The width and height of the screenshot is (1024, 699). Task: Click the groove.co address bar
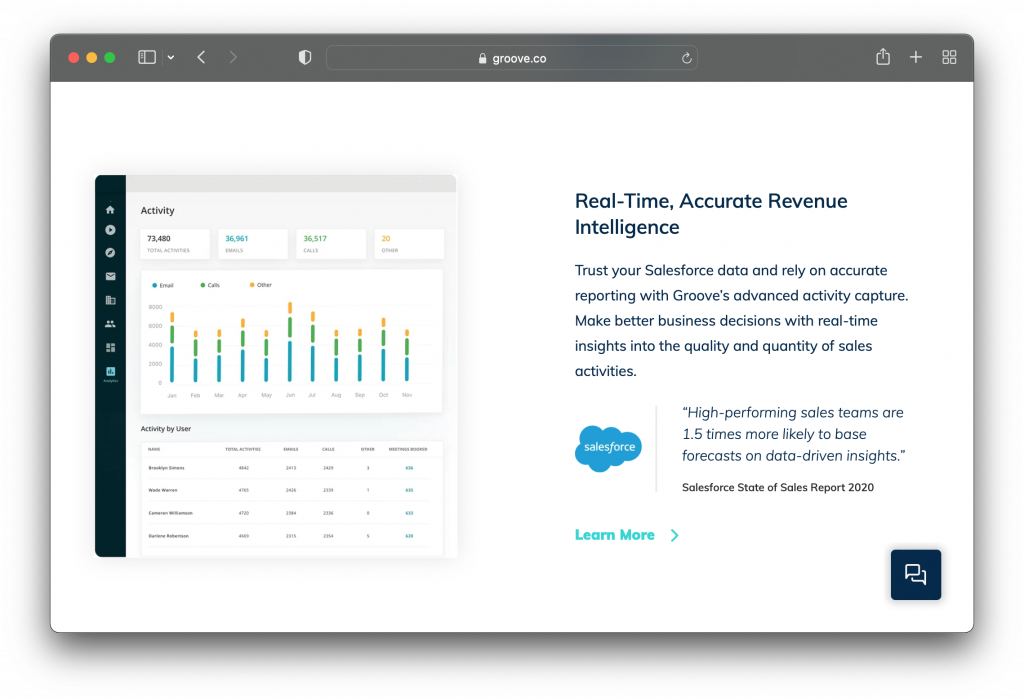click(x=512, y=58)
